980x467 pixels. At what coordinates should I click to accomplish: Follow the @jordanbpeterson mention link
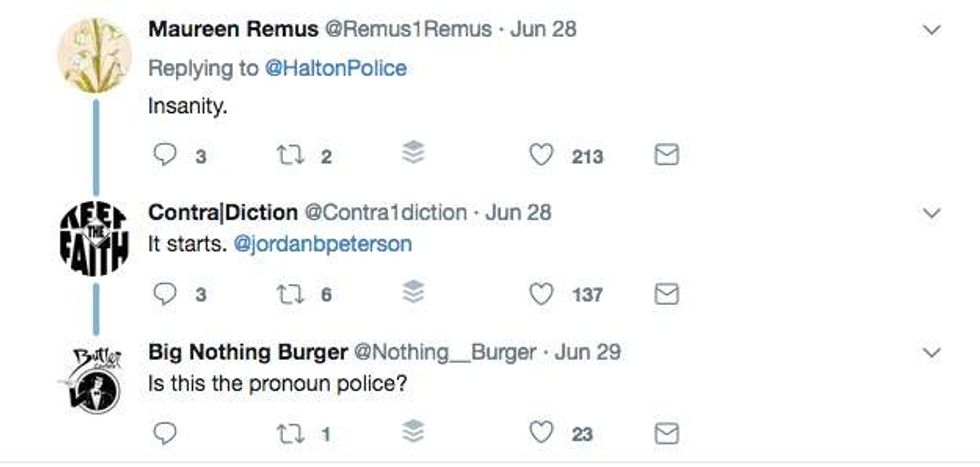click(322, 244)
